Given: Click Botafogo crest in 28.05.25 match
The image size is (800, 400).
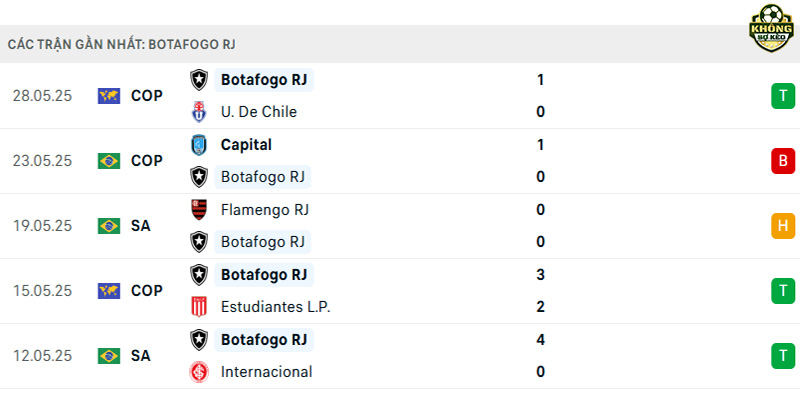Looking at the screenshot, I should click(199, 80).
